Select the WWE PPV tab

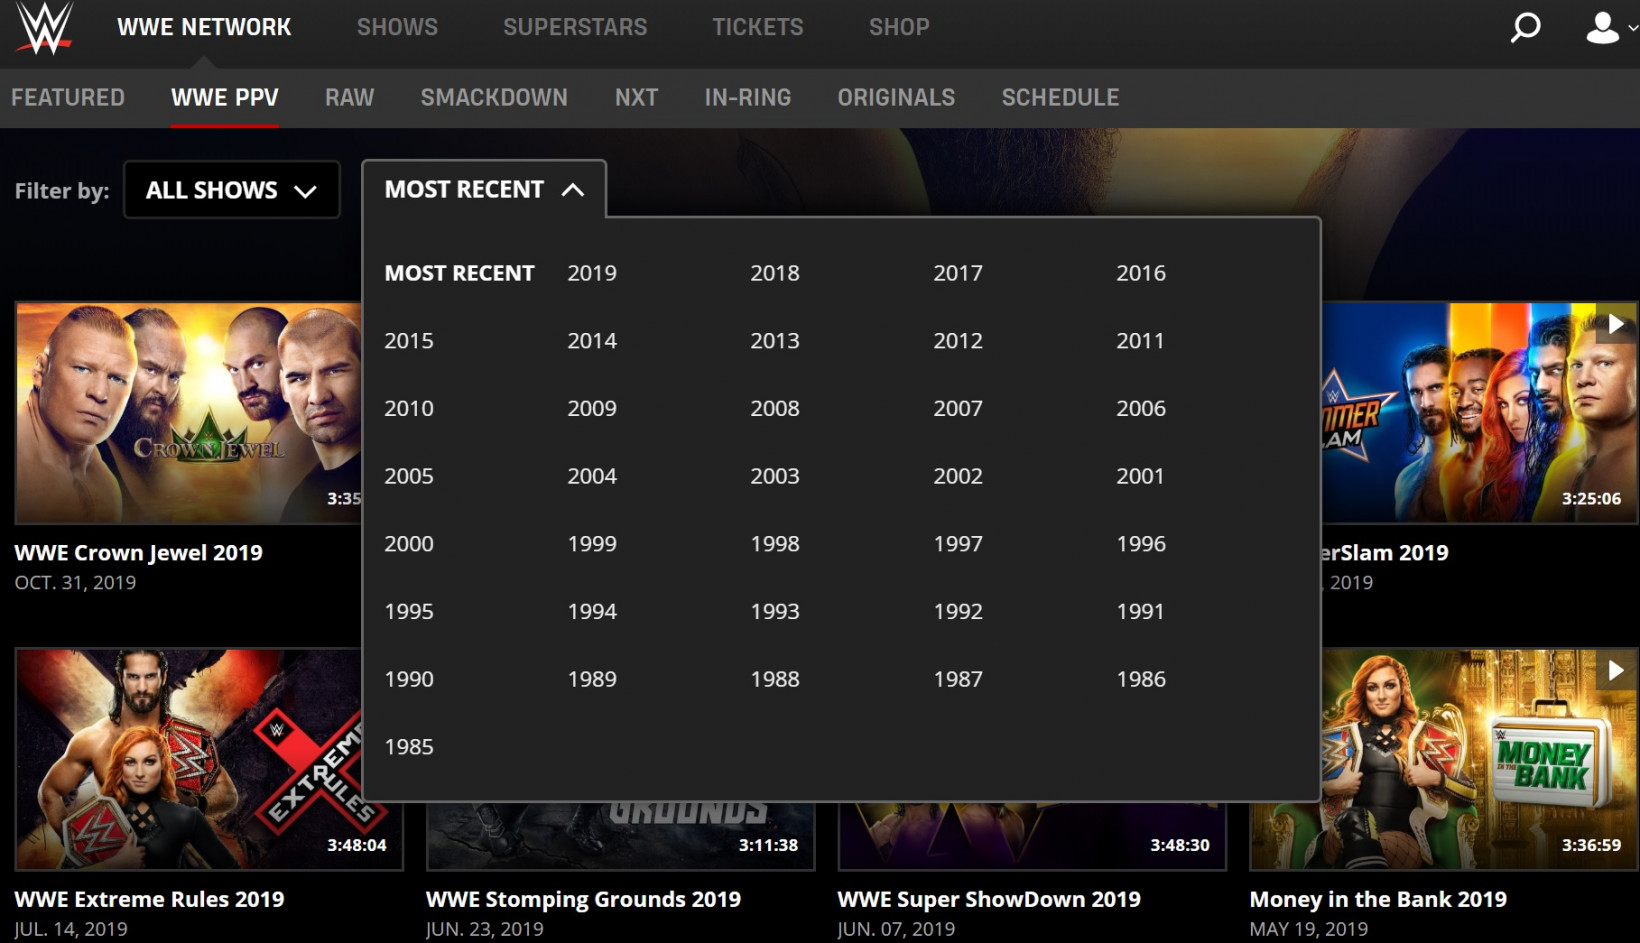[x=225, y=98]
